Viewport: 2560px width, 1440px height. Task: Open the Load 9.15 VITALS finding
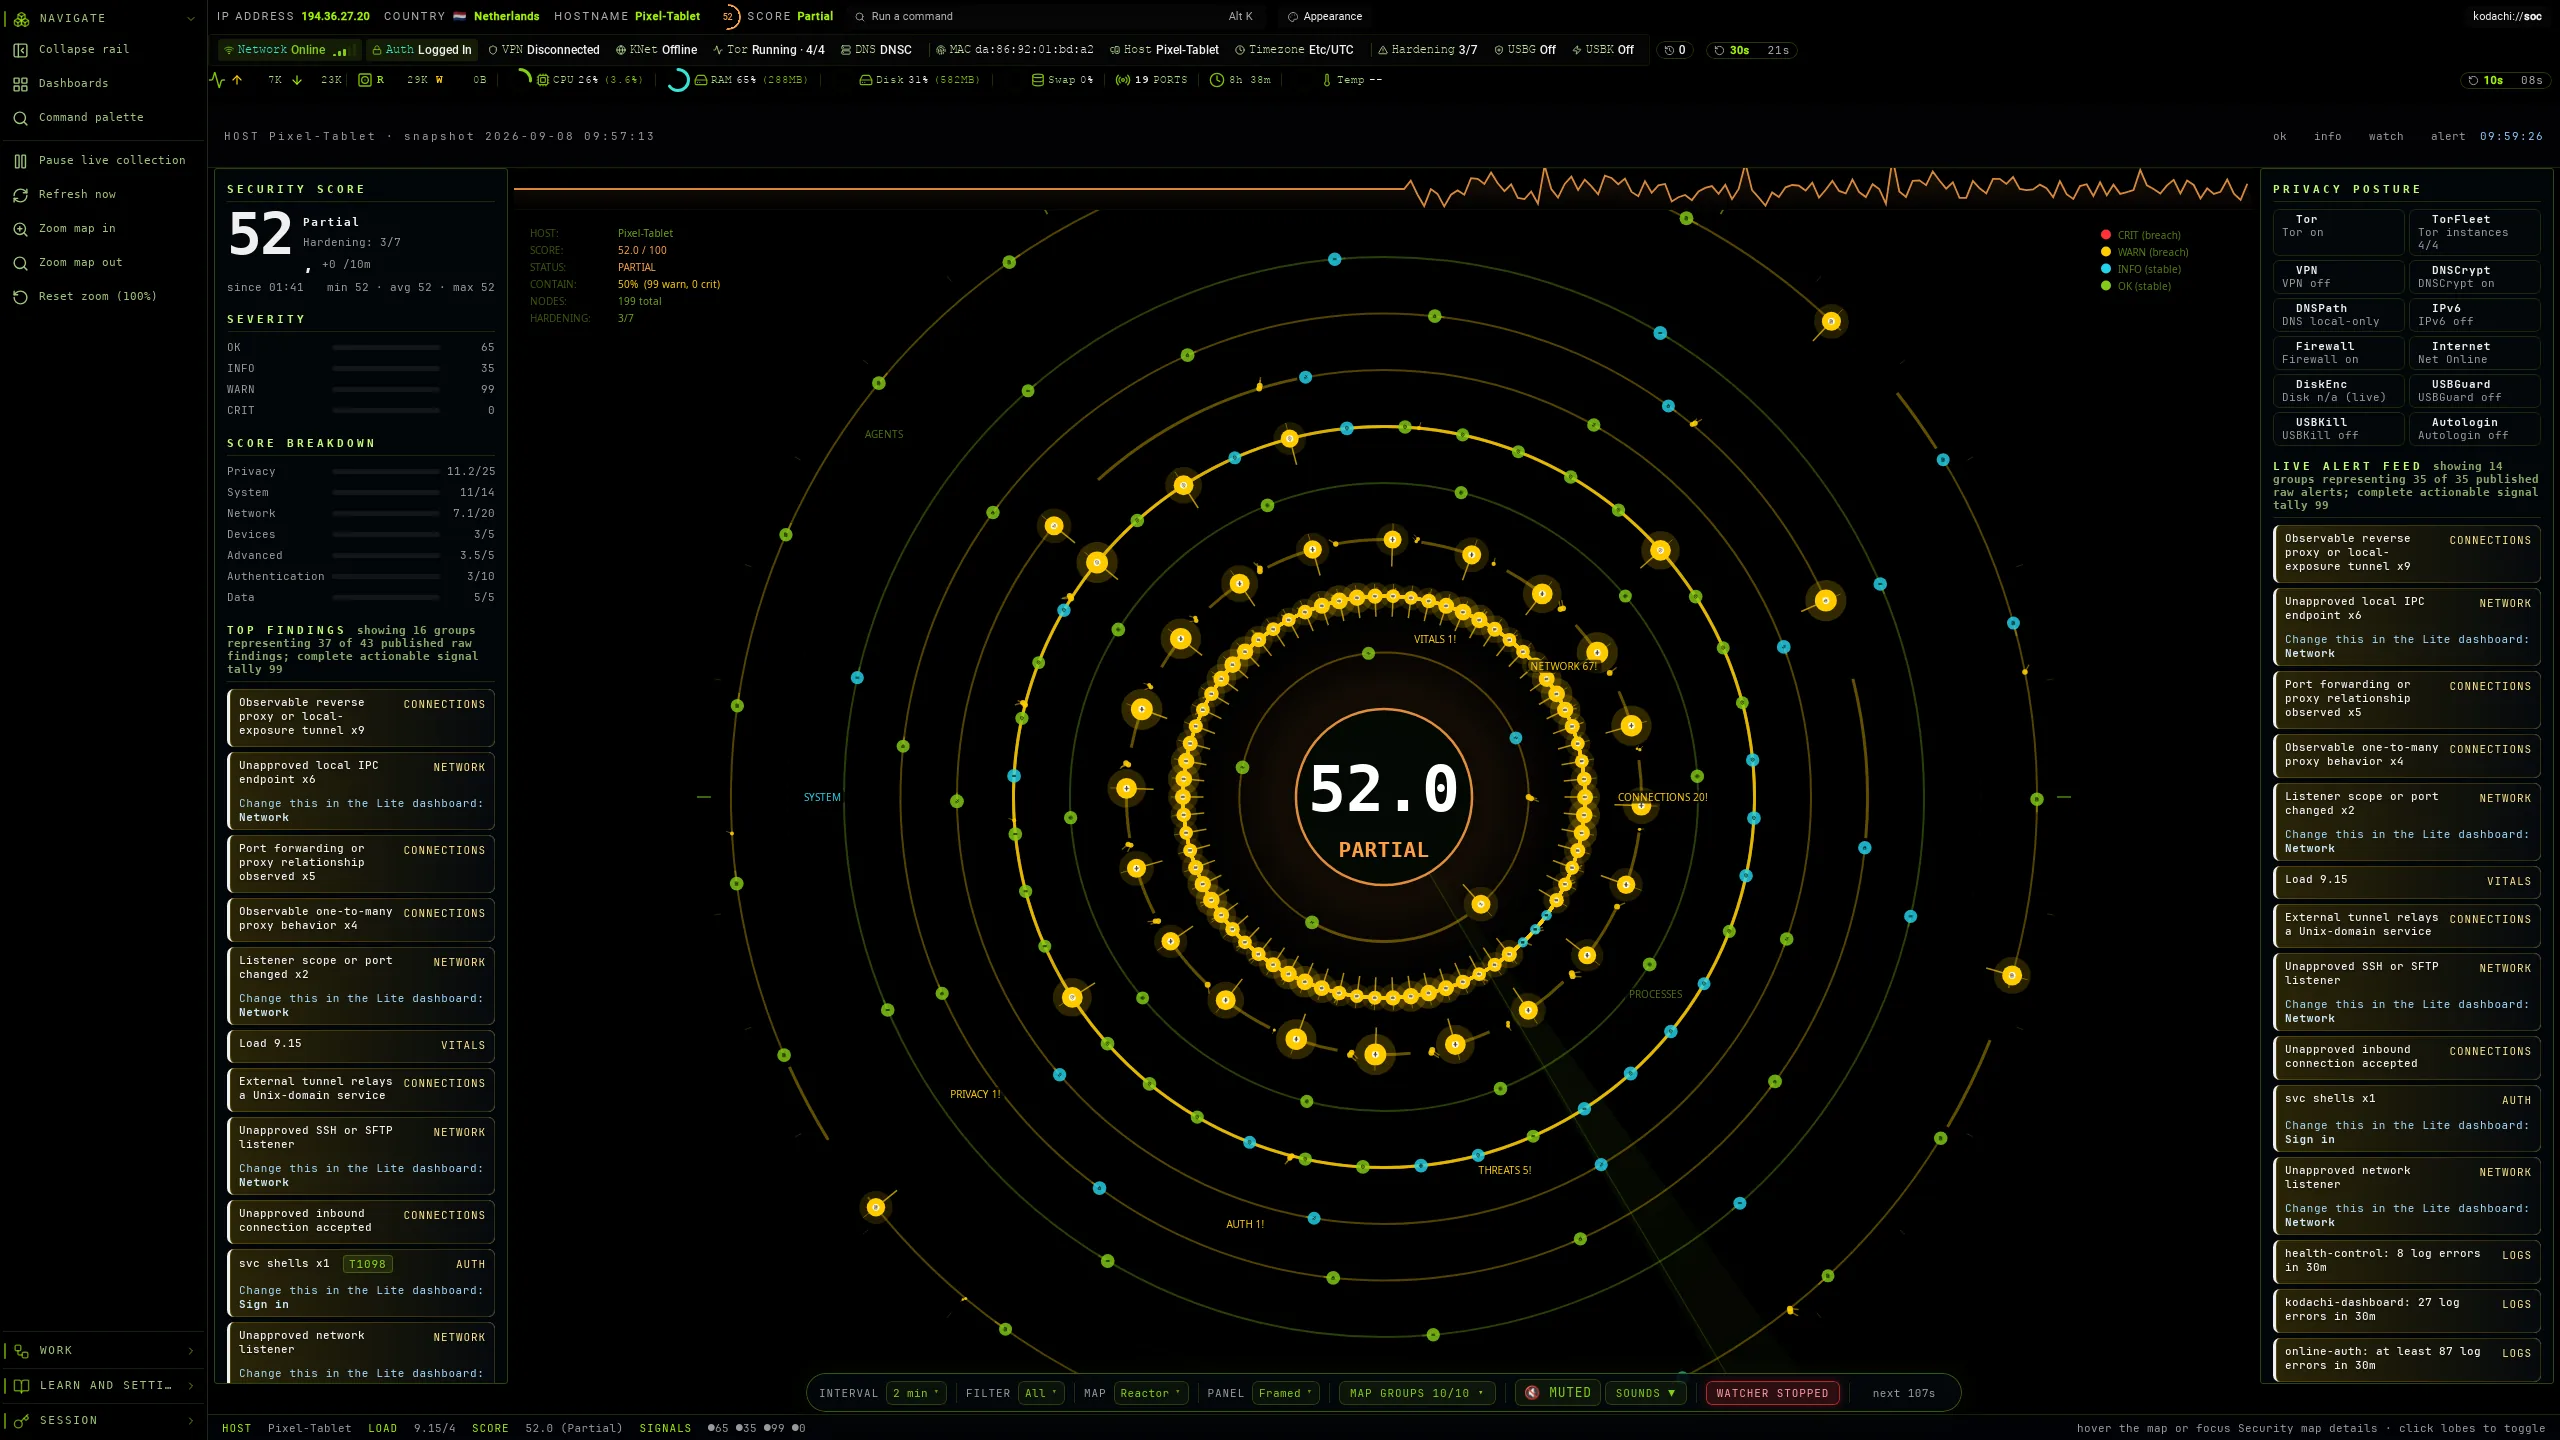coord(361,1045)
